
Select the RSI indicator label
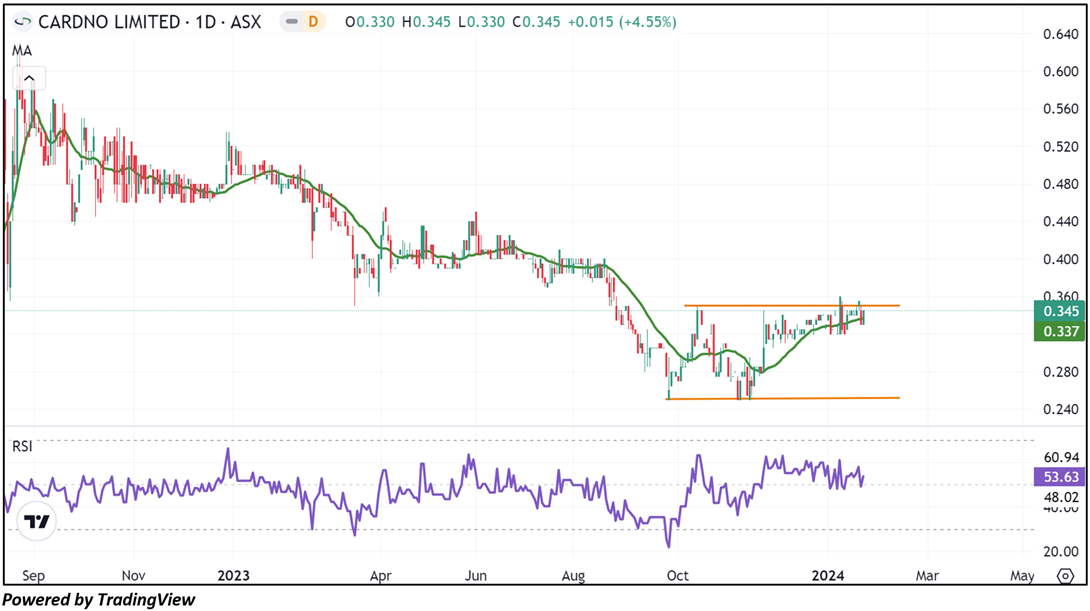22,446
